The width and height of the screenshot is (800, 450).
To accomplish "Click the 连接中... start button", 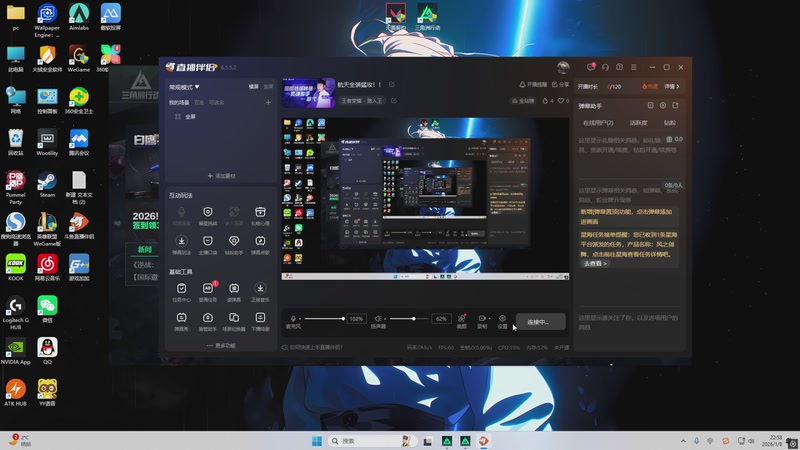I will 540,322.
